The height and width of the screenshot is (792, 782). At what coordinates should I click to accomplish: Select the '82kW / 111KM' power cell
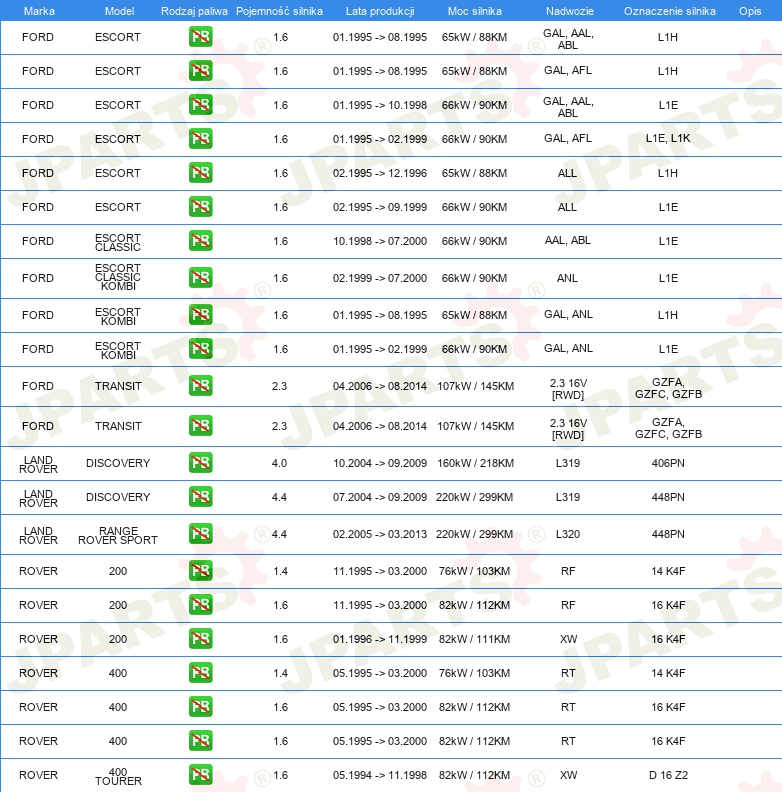(474, 639)
